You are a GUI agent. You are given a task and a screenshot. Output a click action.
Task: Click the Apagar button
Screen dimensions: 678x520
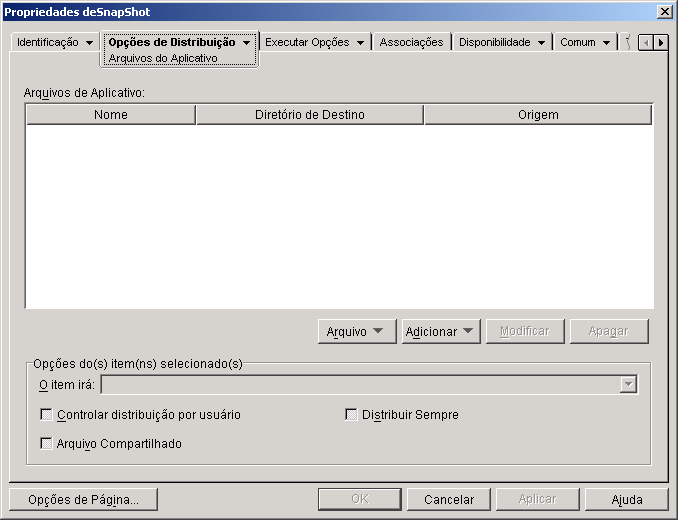609,332
